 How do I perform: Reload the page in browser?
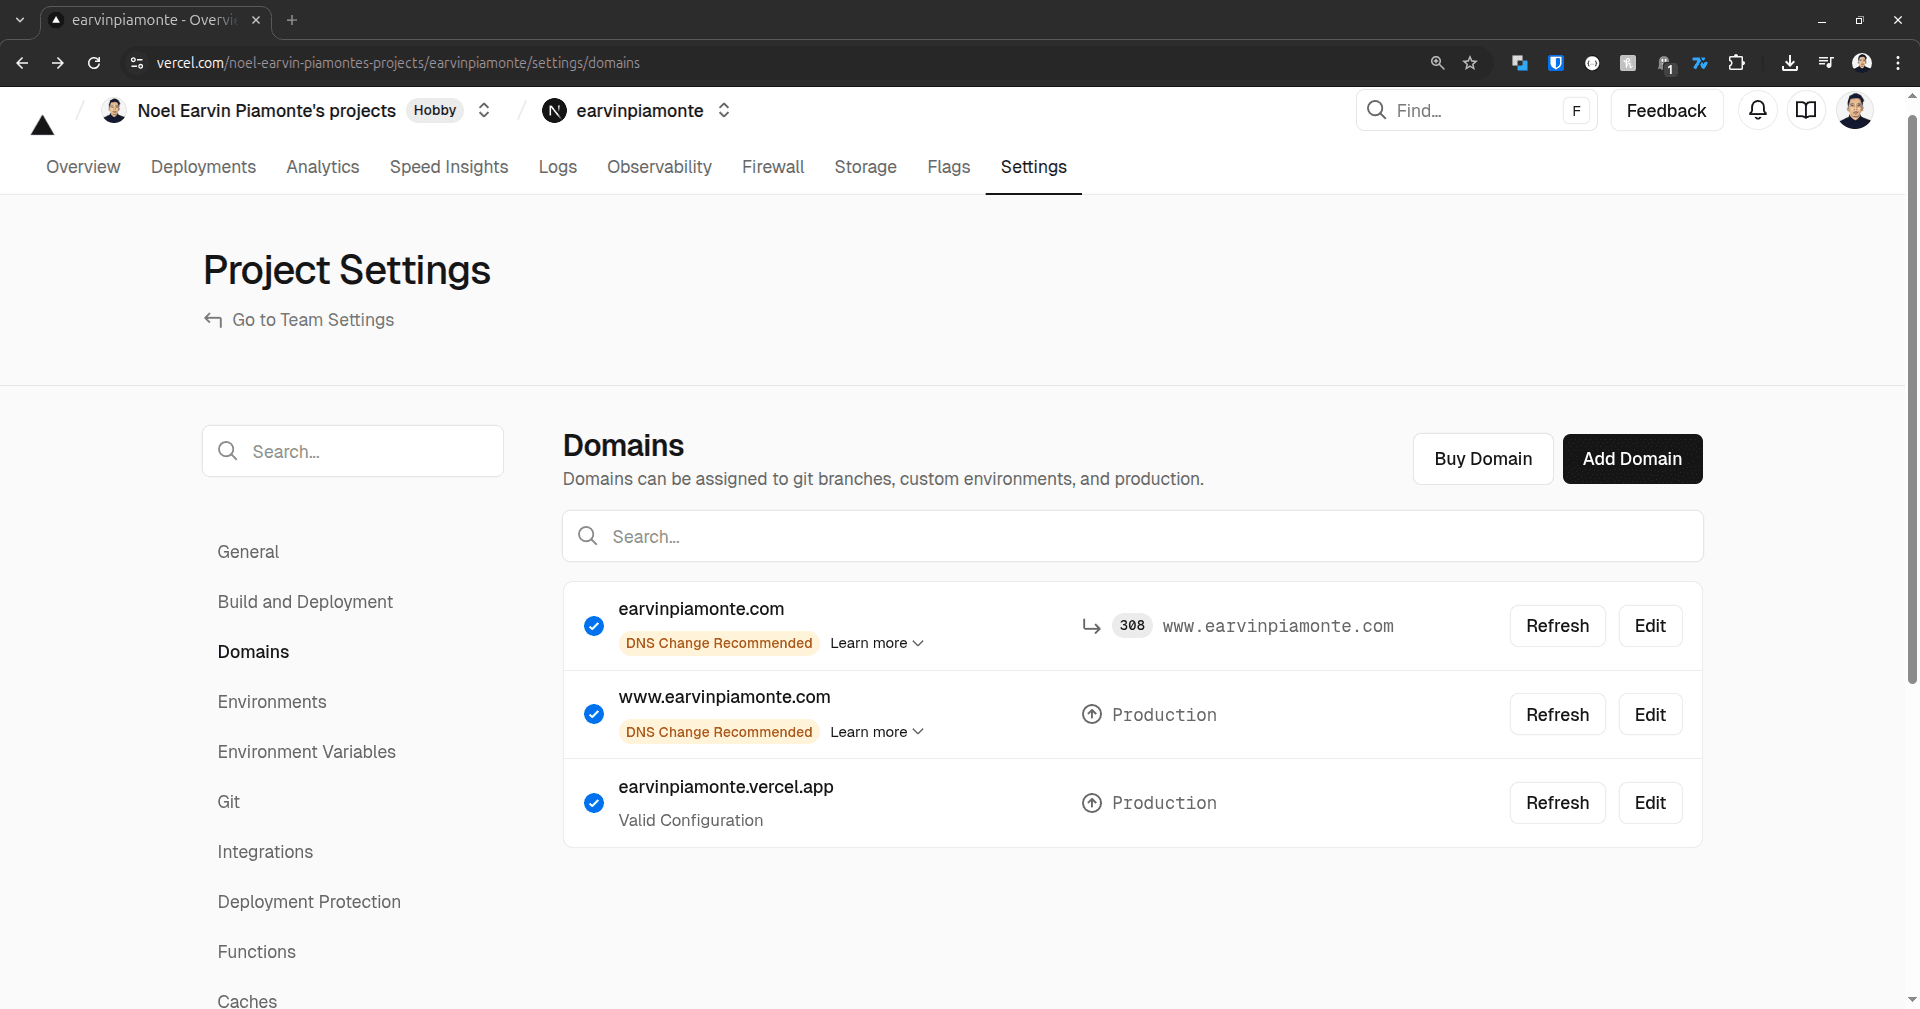pyautogui.click(x=94, y=63)
